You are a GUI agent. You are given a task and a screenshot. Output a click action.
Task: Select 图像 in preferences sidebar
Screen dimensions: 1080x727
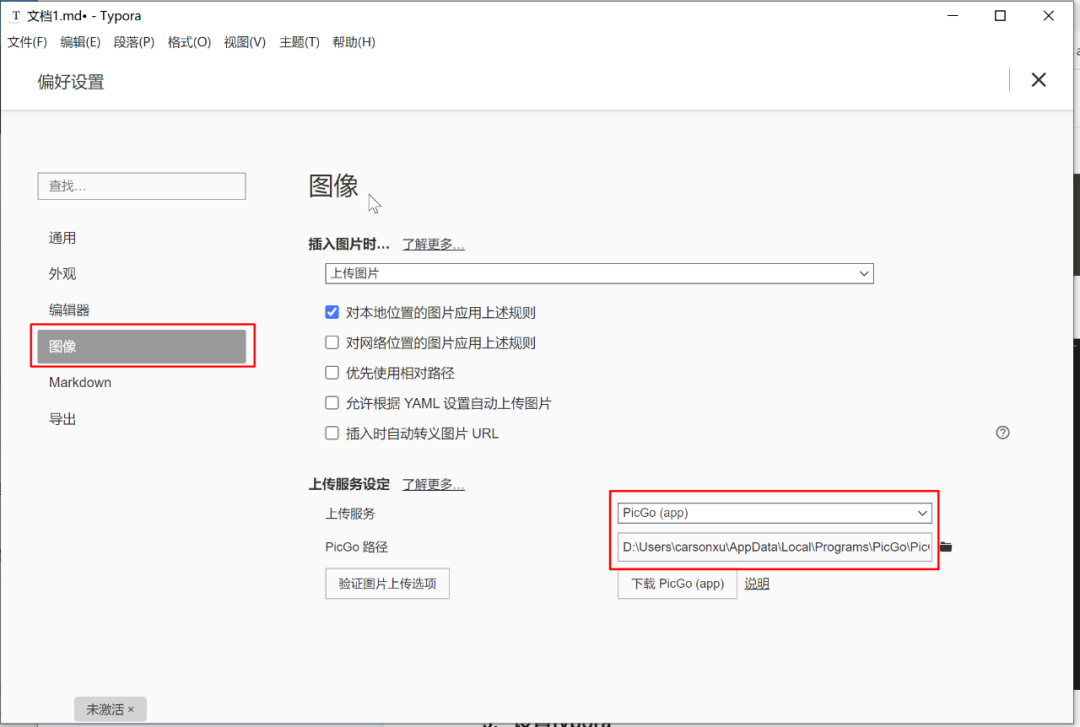pyautogui.click(x=141, y=346)
